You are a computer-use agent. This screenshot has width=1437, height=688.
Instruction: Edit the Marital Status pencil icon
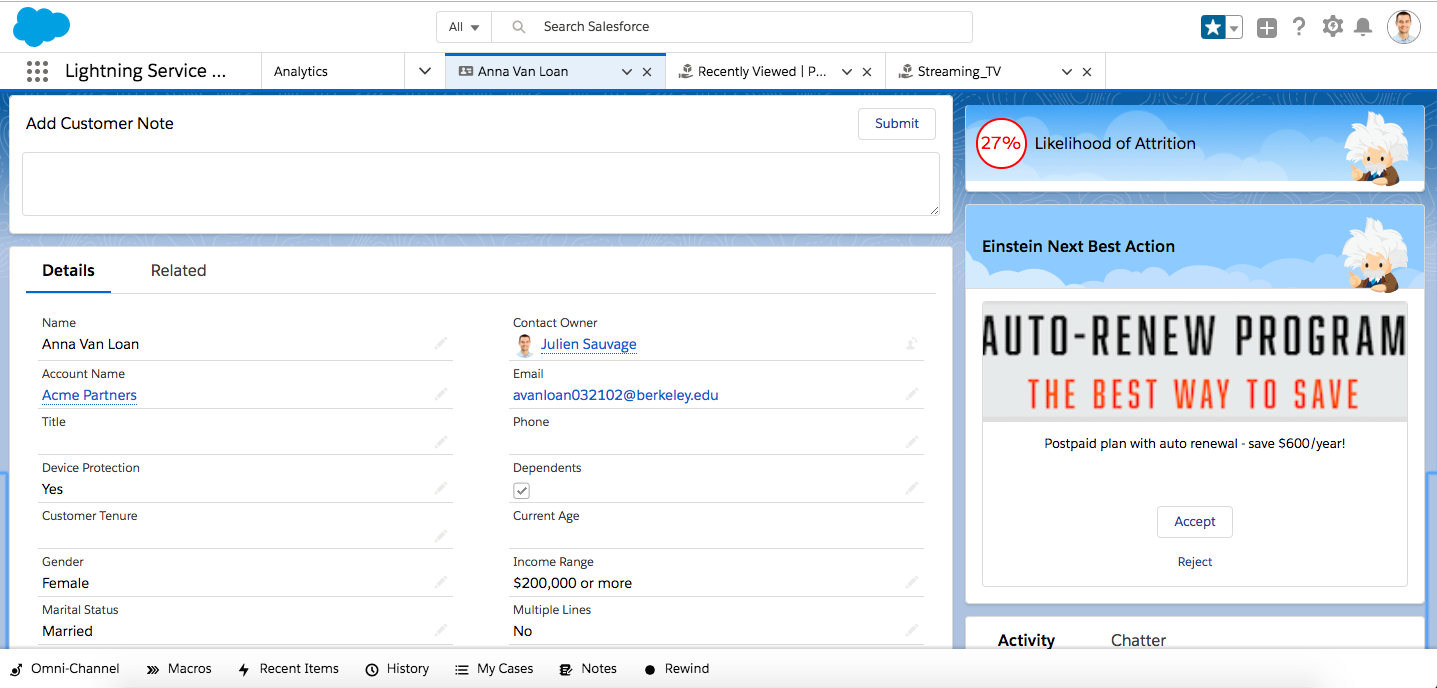pos(441,630)
